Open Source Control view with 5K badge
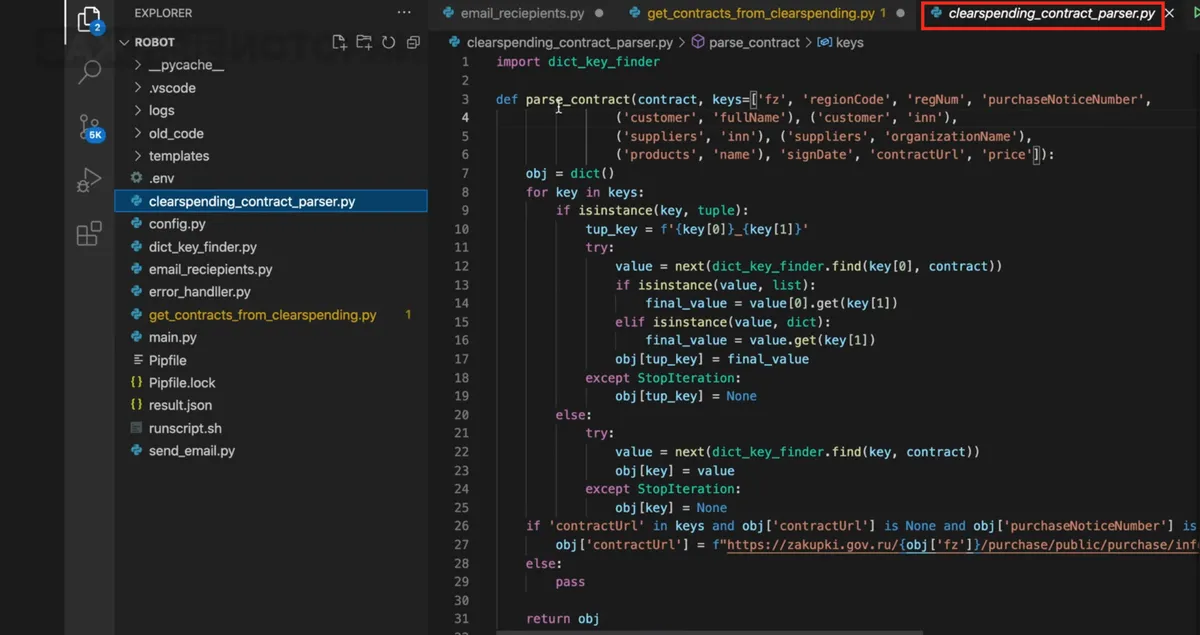The width and height of the screenshot is (1200, 635). pos(89,126)
